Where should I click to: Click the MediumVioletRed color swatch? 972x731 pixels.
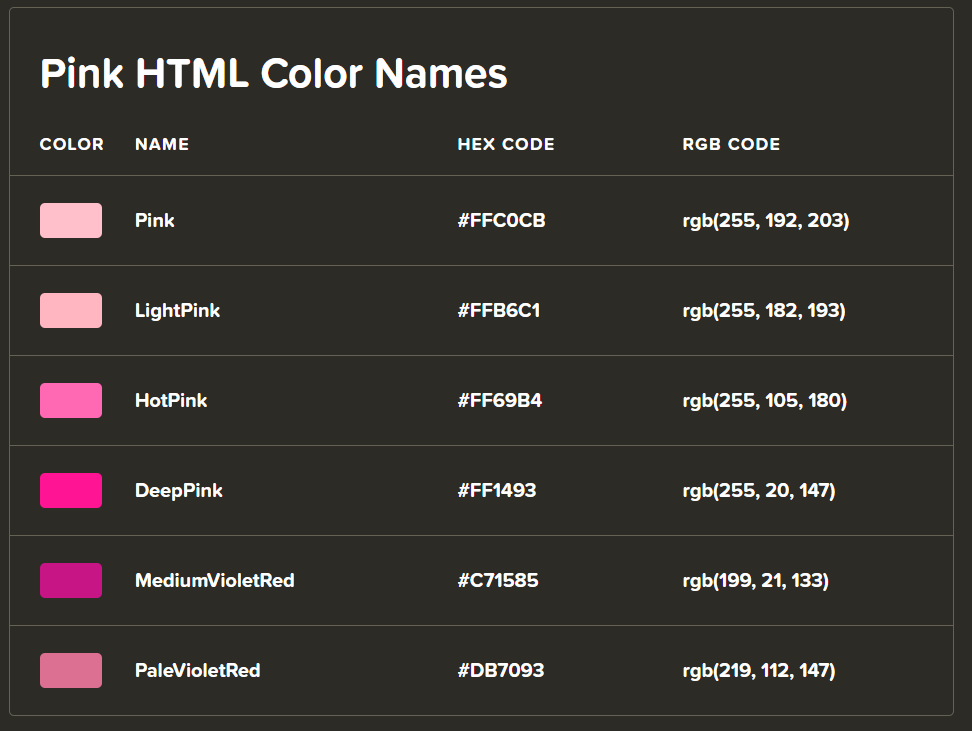point(71,581)
